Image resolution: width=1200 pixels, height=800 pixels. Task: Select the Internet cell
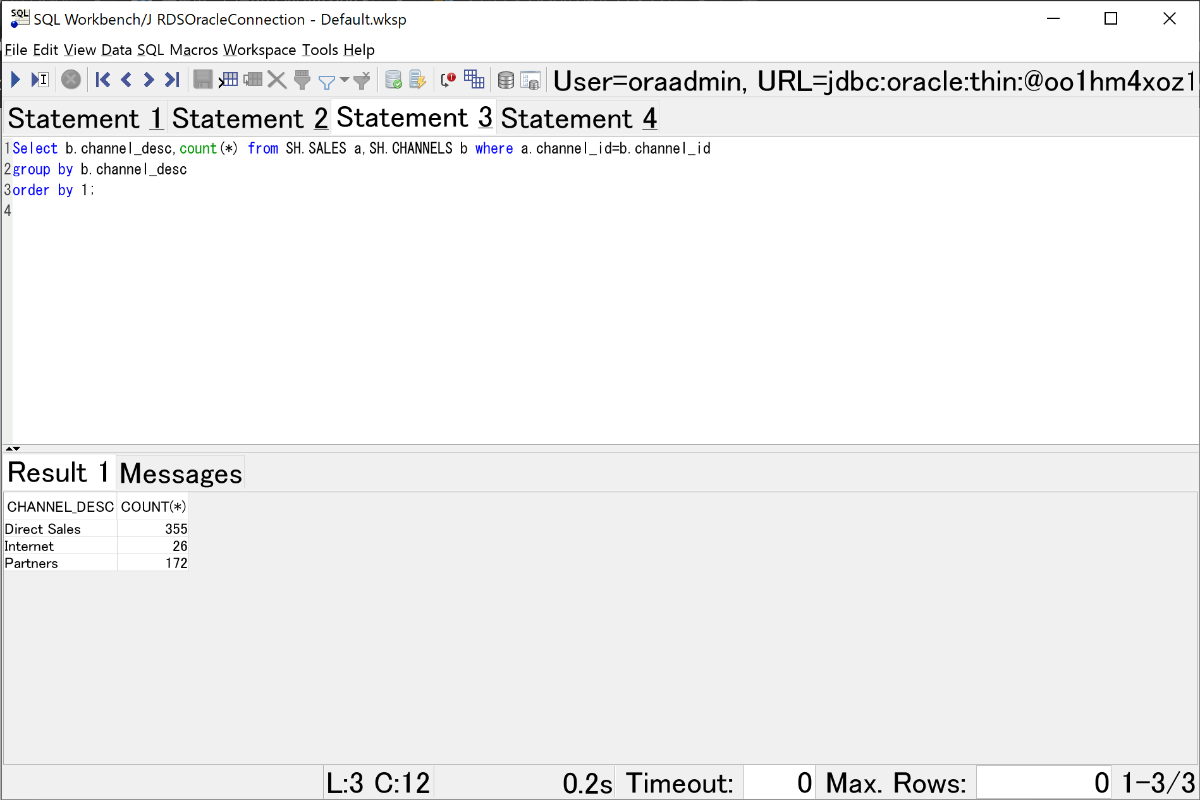(x=60, y=546)
